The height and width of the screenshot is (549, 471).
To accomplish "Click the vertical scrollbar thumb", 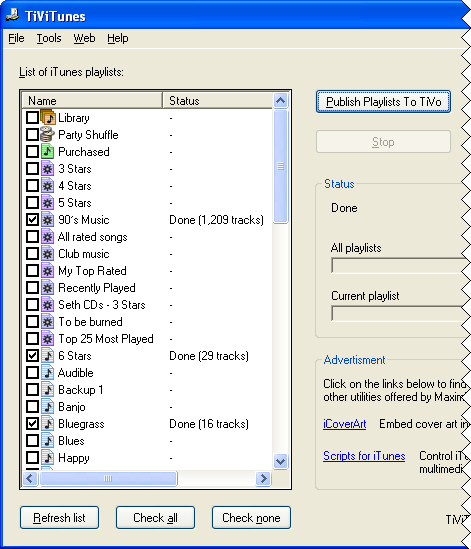I will [280, 166].
